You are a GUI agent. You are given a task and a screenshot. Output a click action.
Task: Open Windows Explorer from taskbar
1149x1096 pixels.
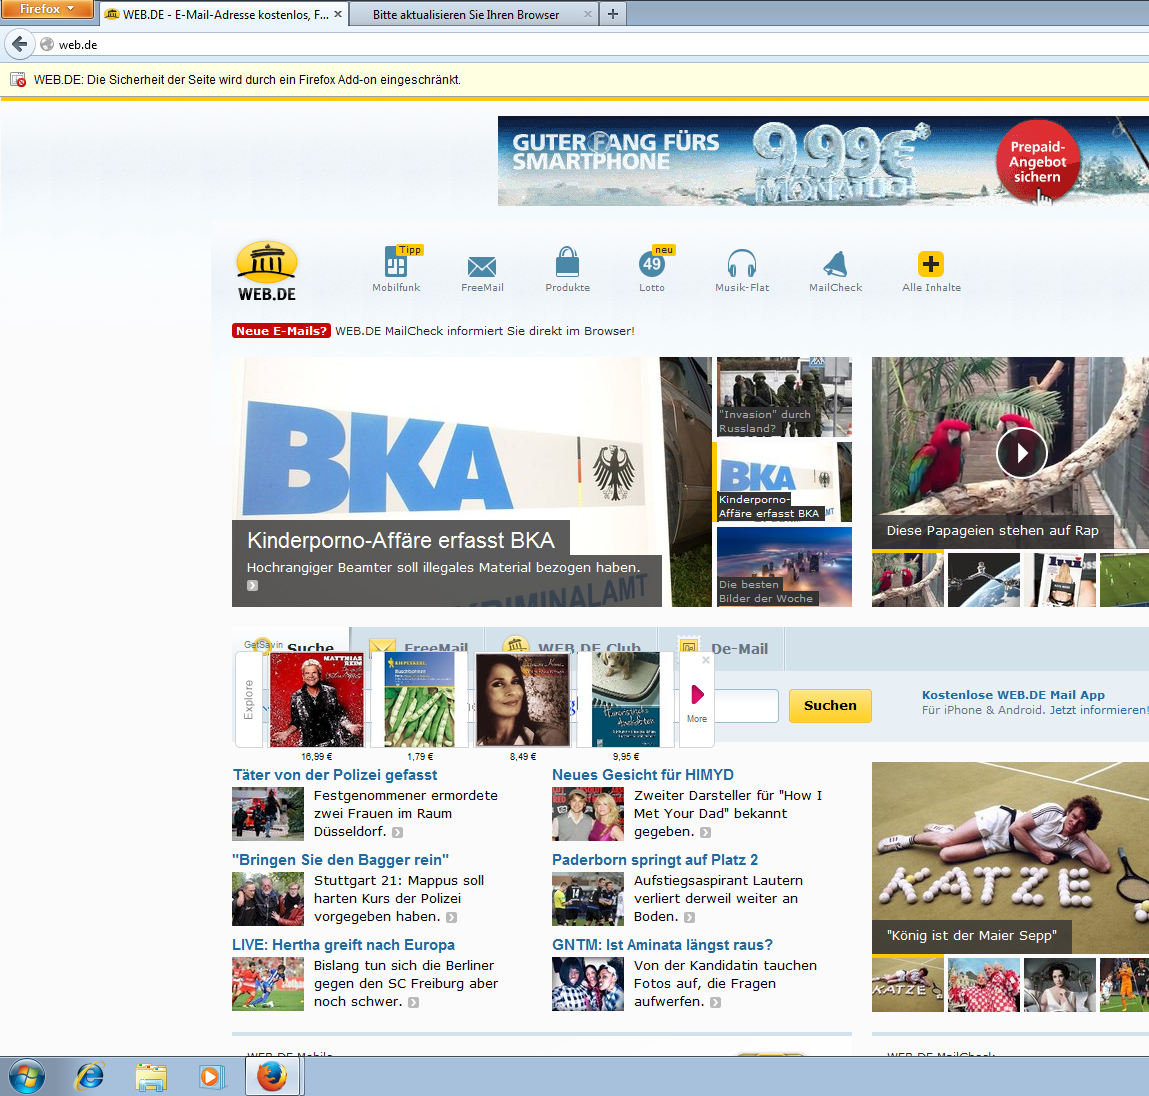(151, 1077)
